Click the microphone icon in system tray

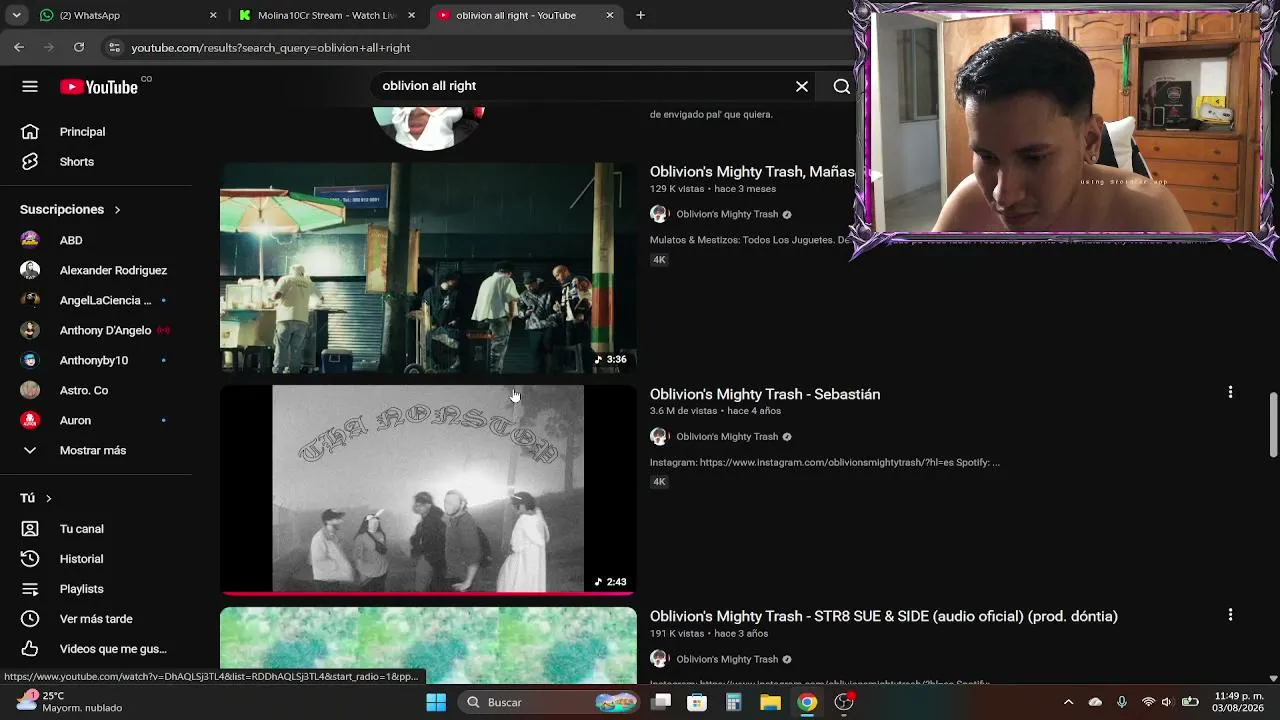[1122, 702]
